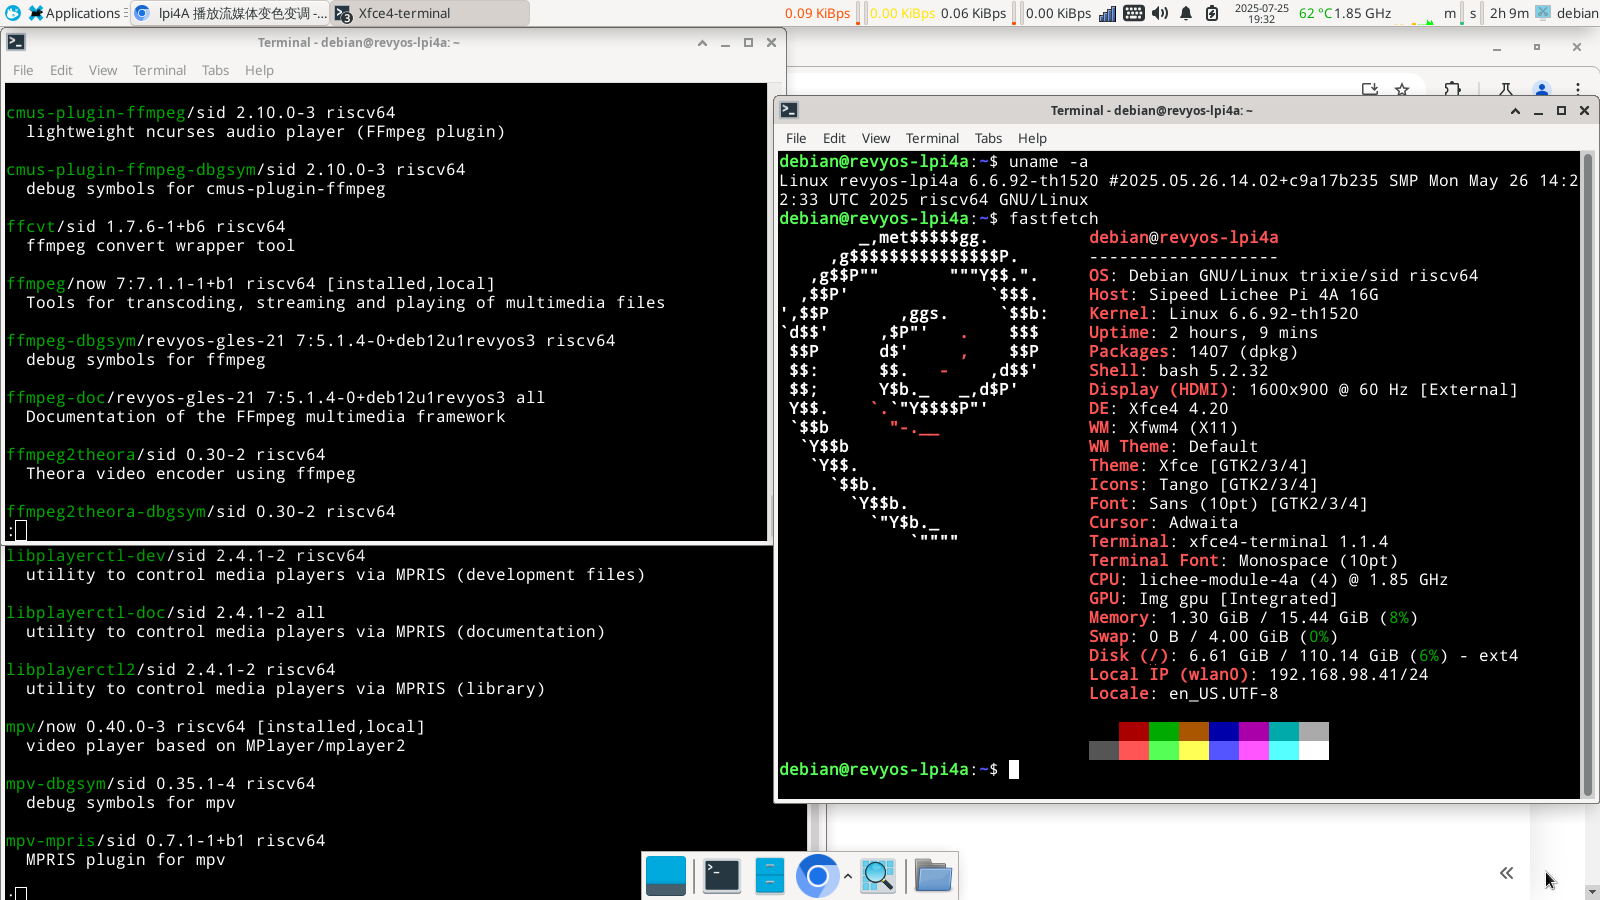The image size is (1600, 900).
Task: Open Help menu in right terminal window
Action: pos(1032,138)
